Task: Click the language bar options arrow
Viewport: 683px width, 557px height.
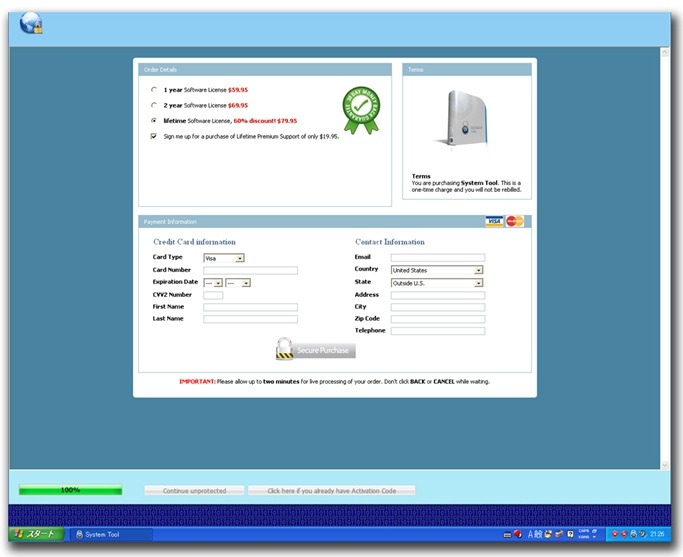Action: pos(594,537)
